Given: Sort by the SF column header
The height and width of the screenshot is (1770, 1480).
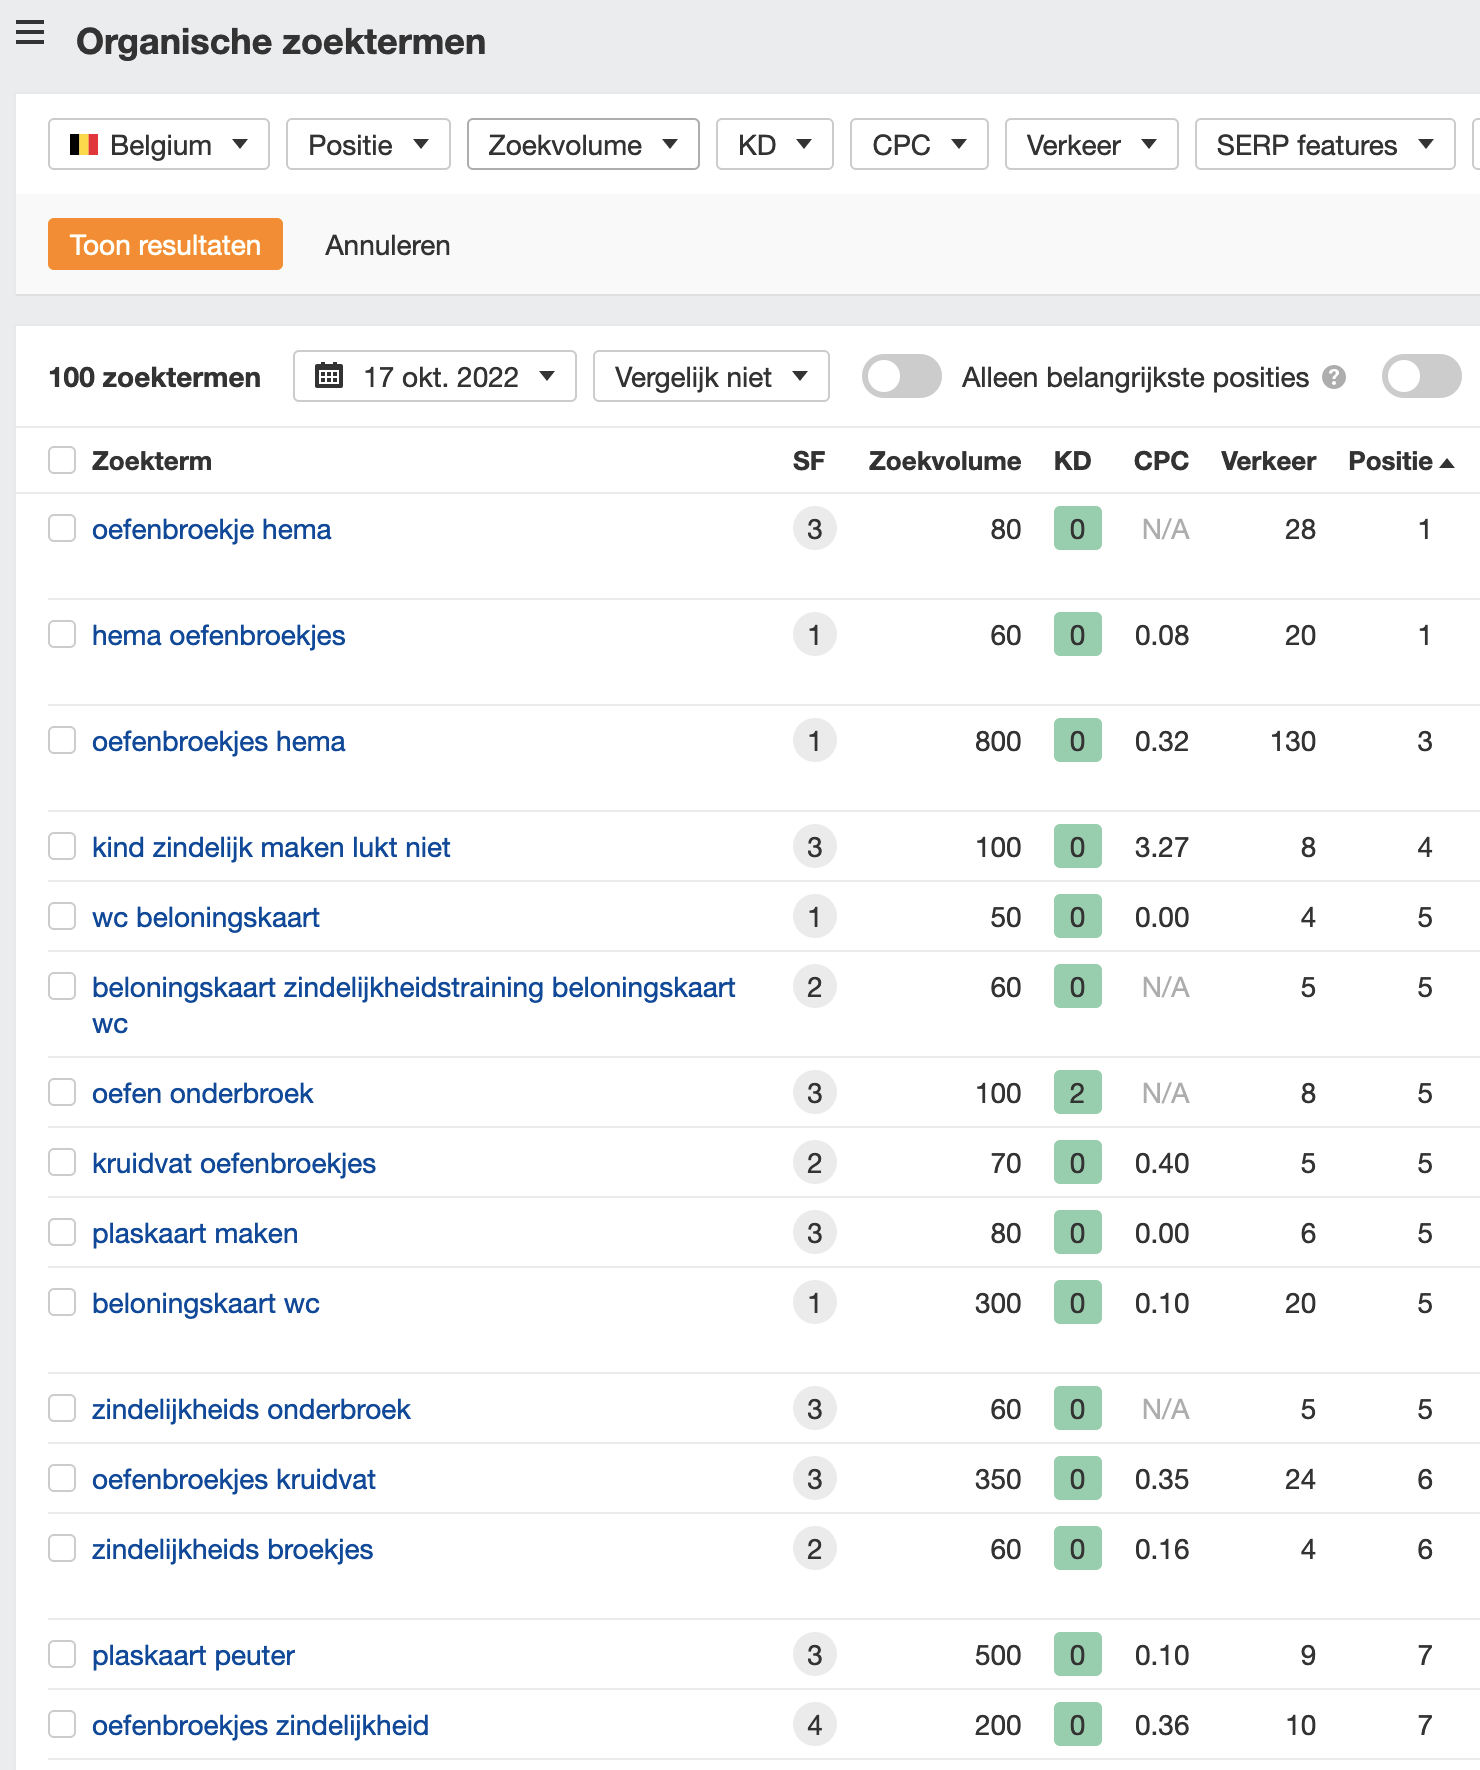Looking at the screenshot, I should 809,461.
